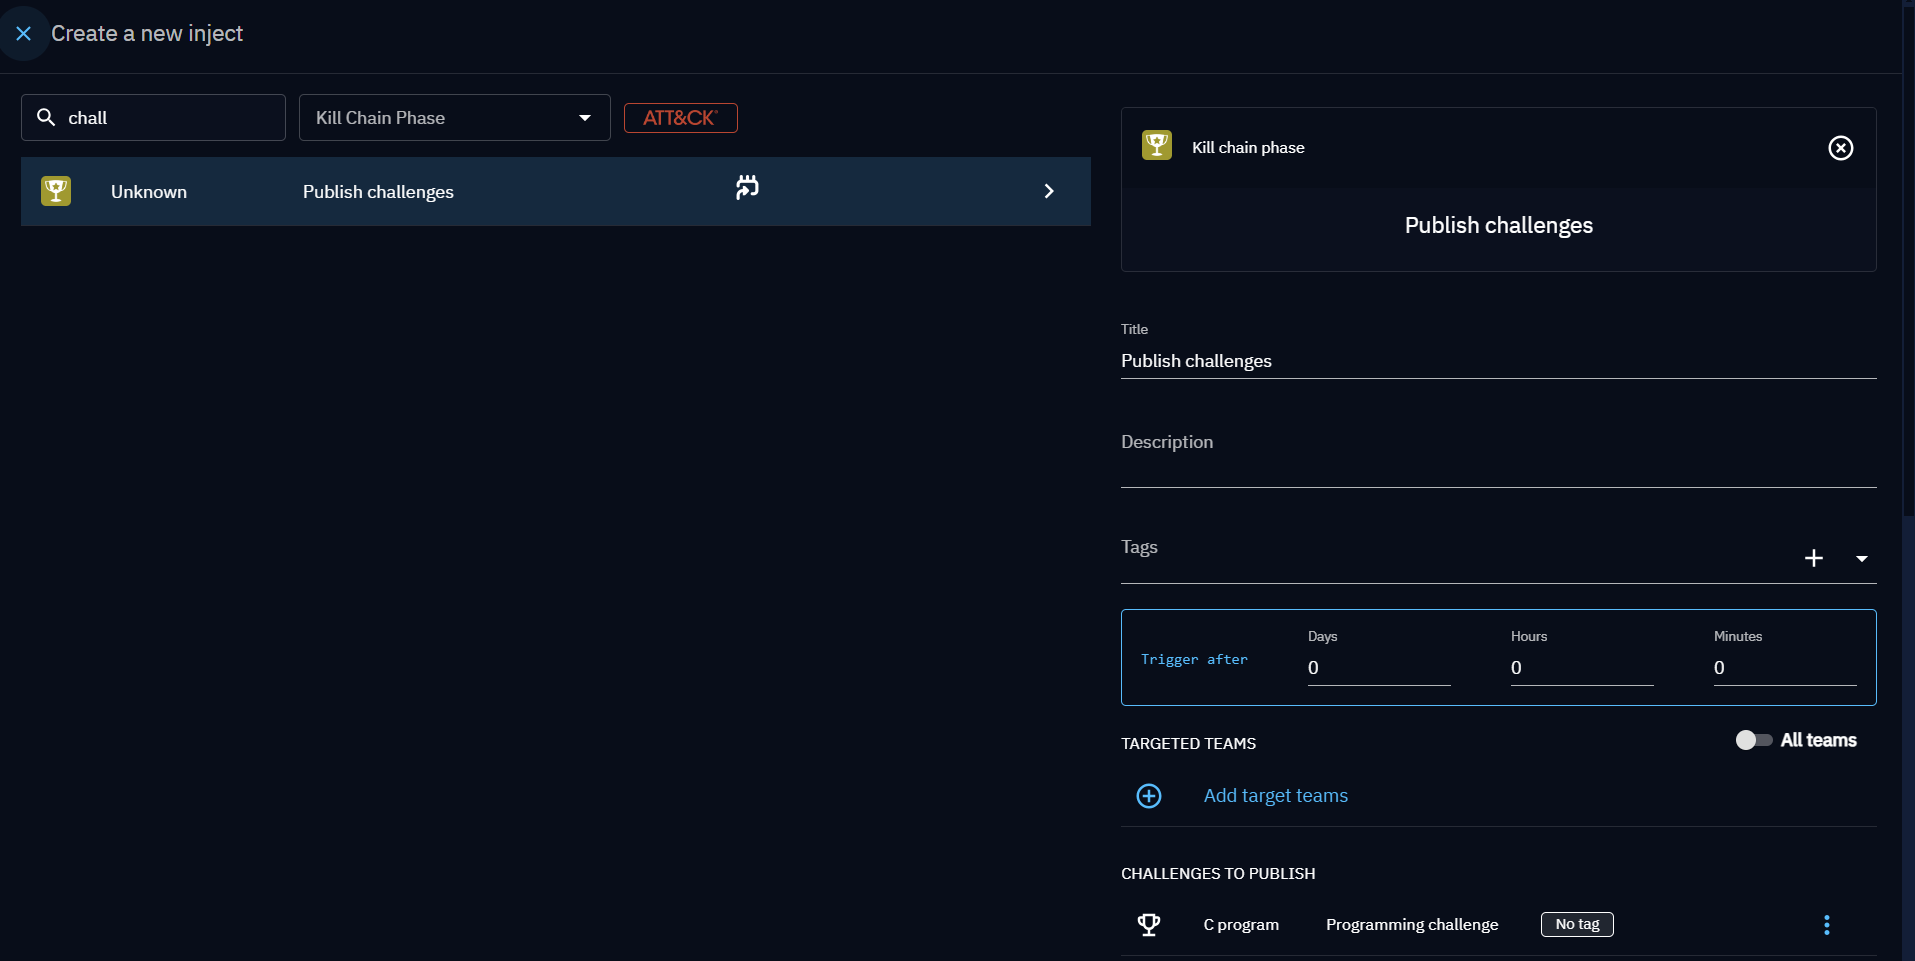
Task: Expand Publish challenges row with chevron
Action: (1048, 191)
